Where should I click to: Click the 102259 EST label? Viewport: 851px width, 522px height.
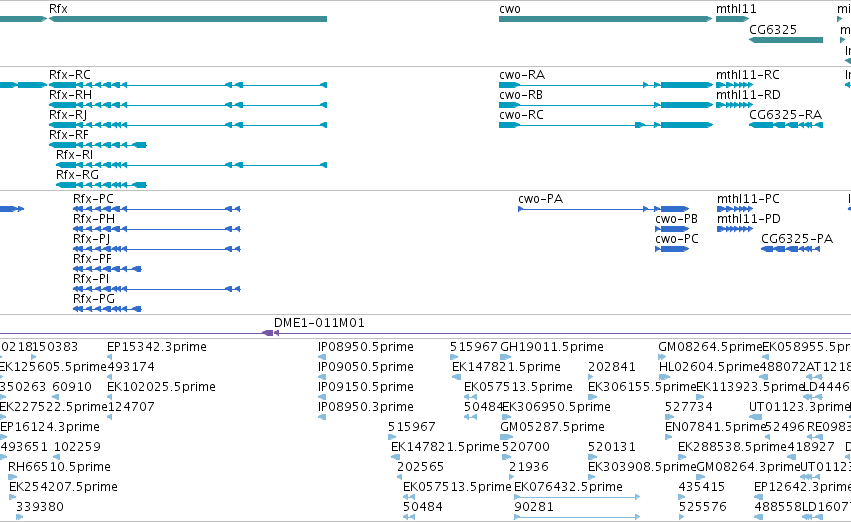77,447
